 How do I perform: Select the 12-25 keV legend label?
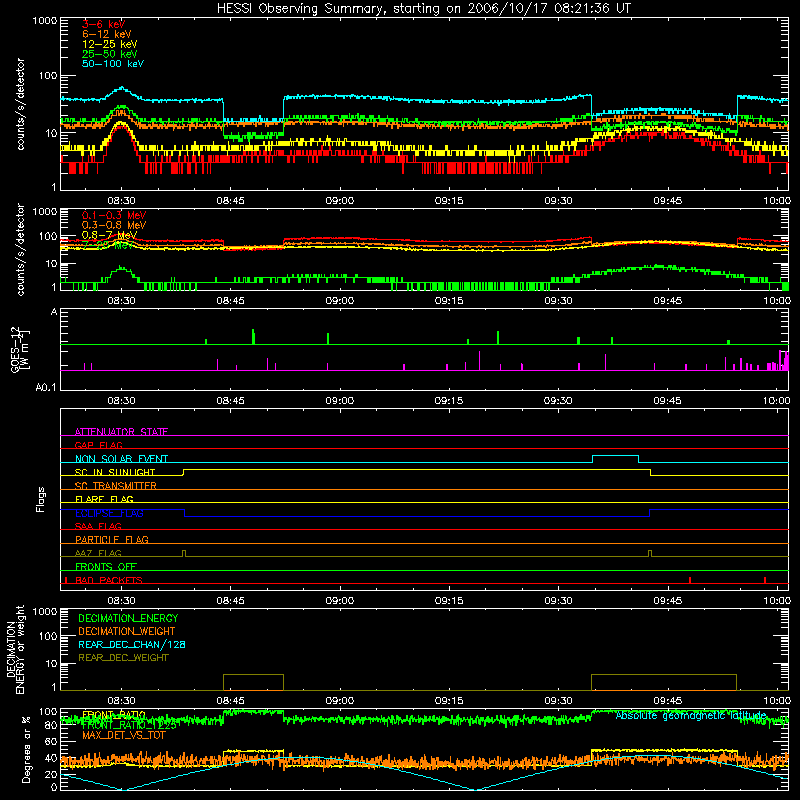(110, 44)
